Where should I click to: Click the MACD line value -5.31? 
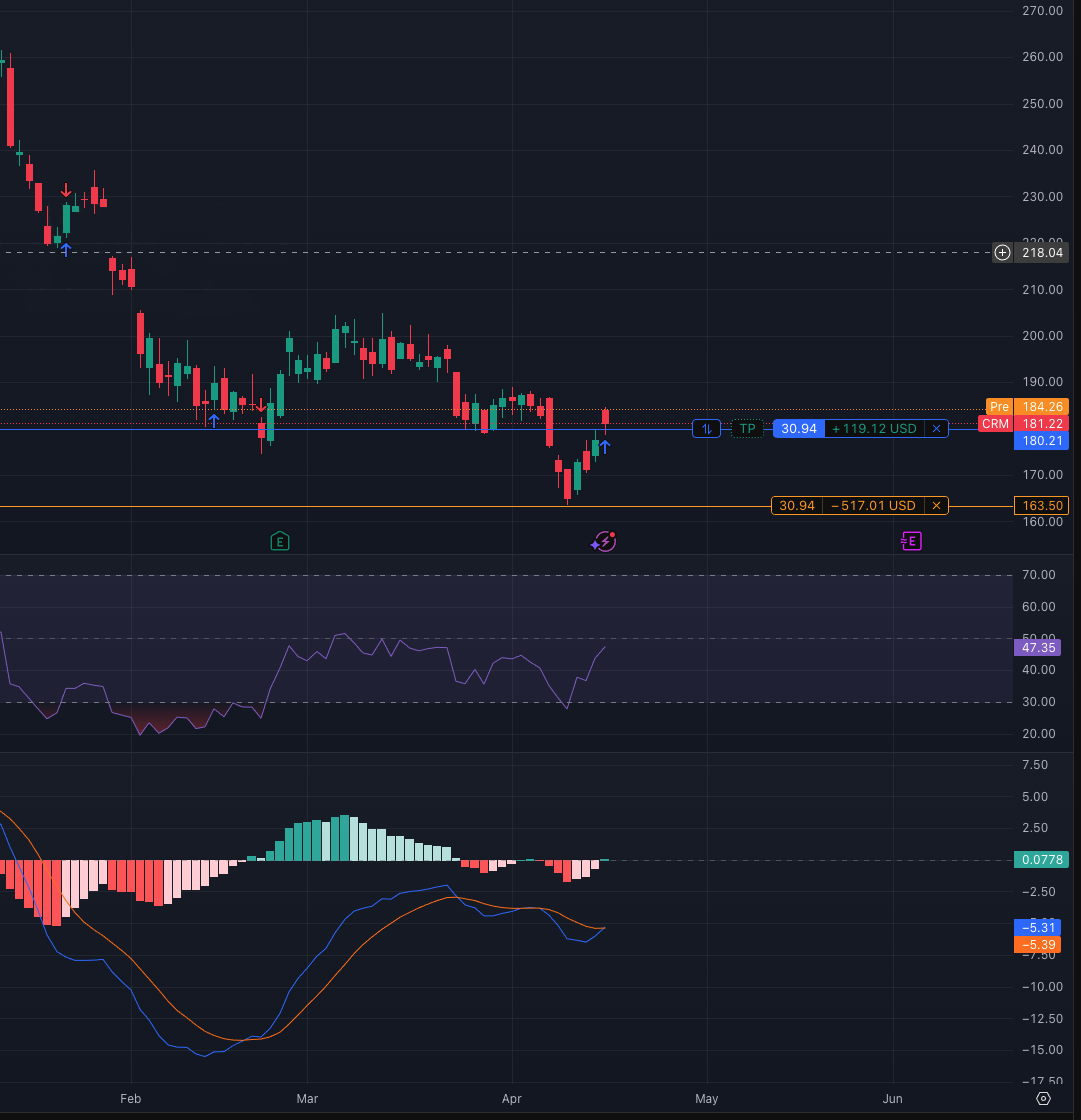[x=1037, y=928]
